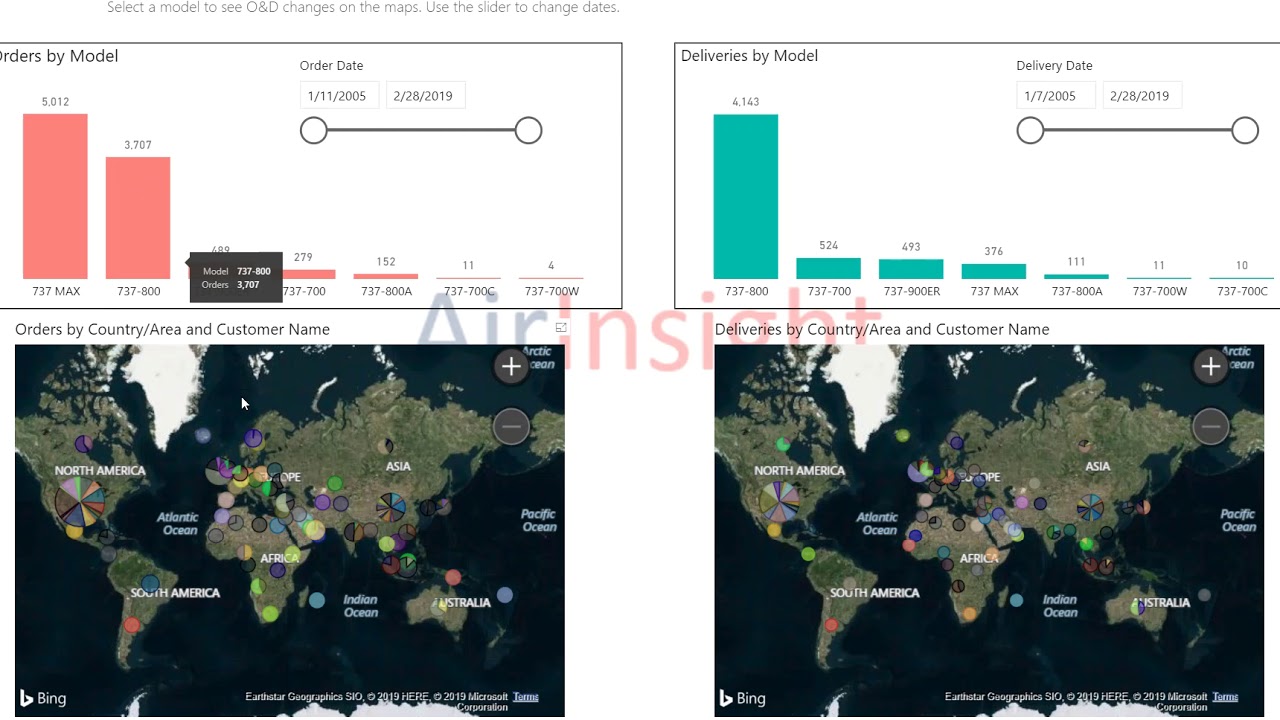Select the 737-800A orders bar
Screen dimensions: 1280x720
click(x=386, y=276)
